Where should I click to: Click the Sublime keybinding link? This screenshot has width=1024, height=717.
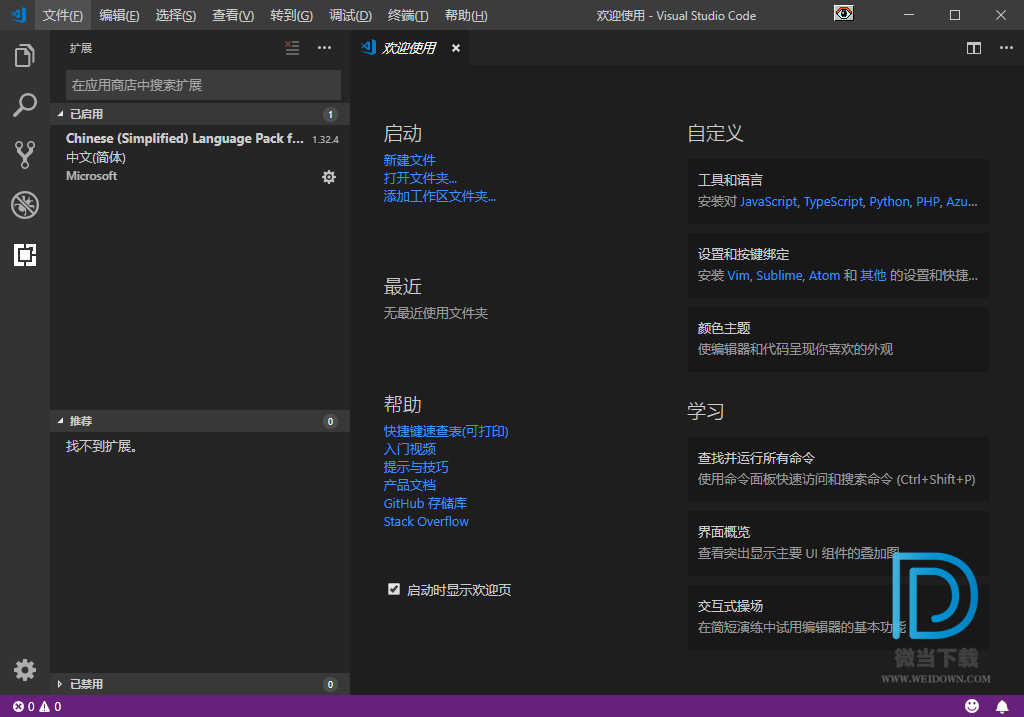tap(779, 276)
